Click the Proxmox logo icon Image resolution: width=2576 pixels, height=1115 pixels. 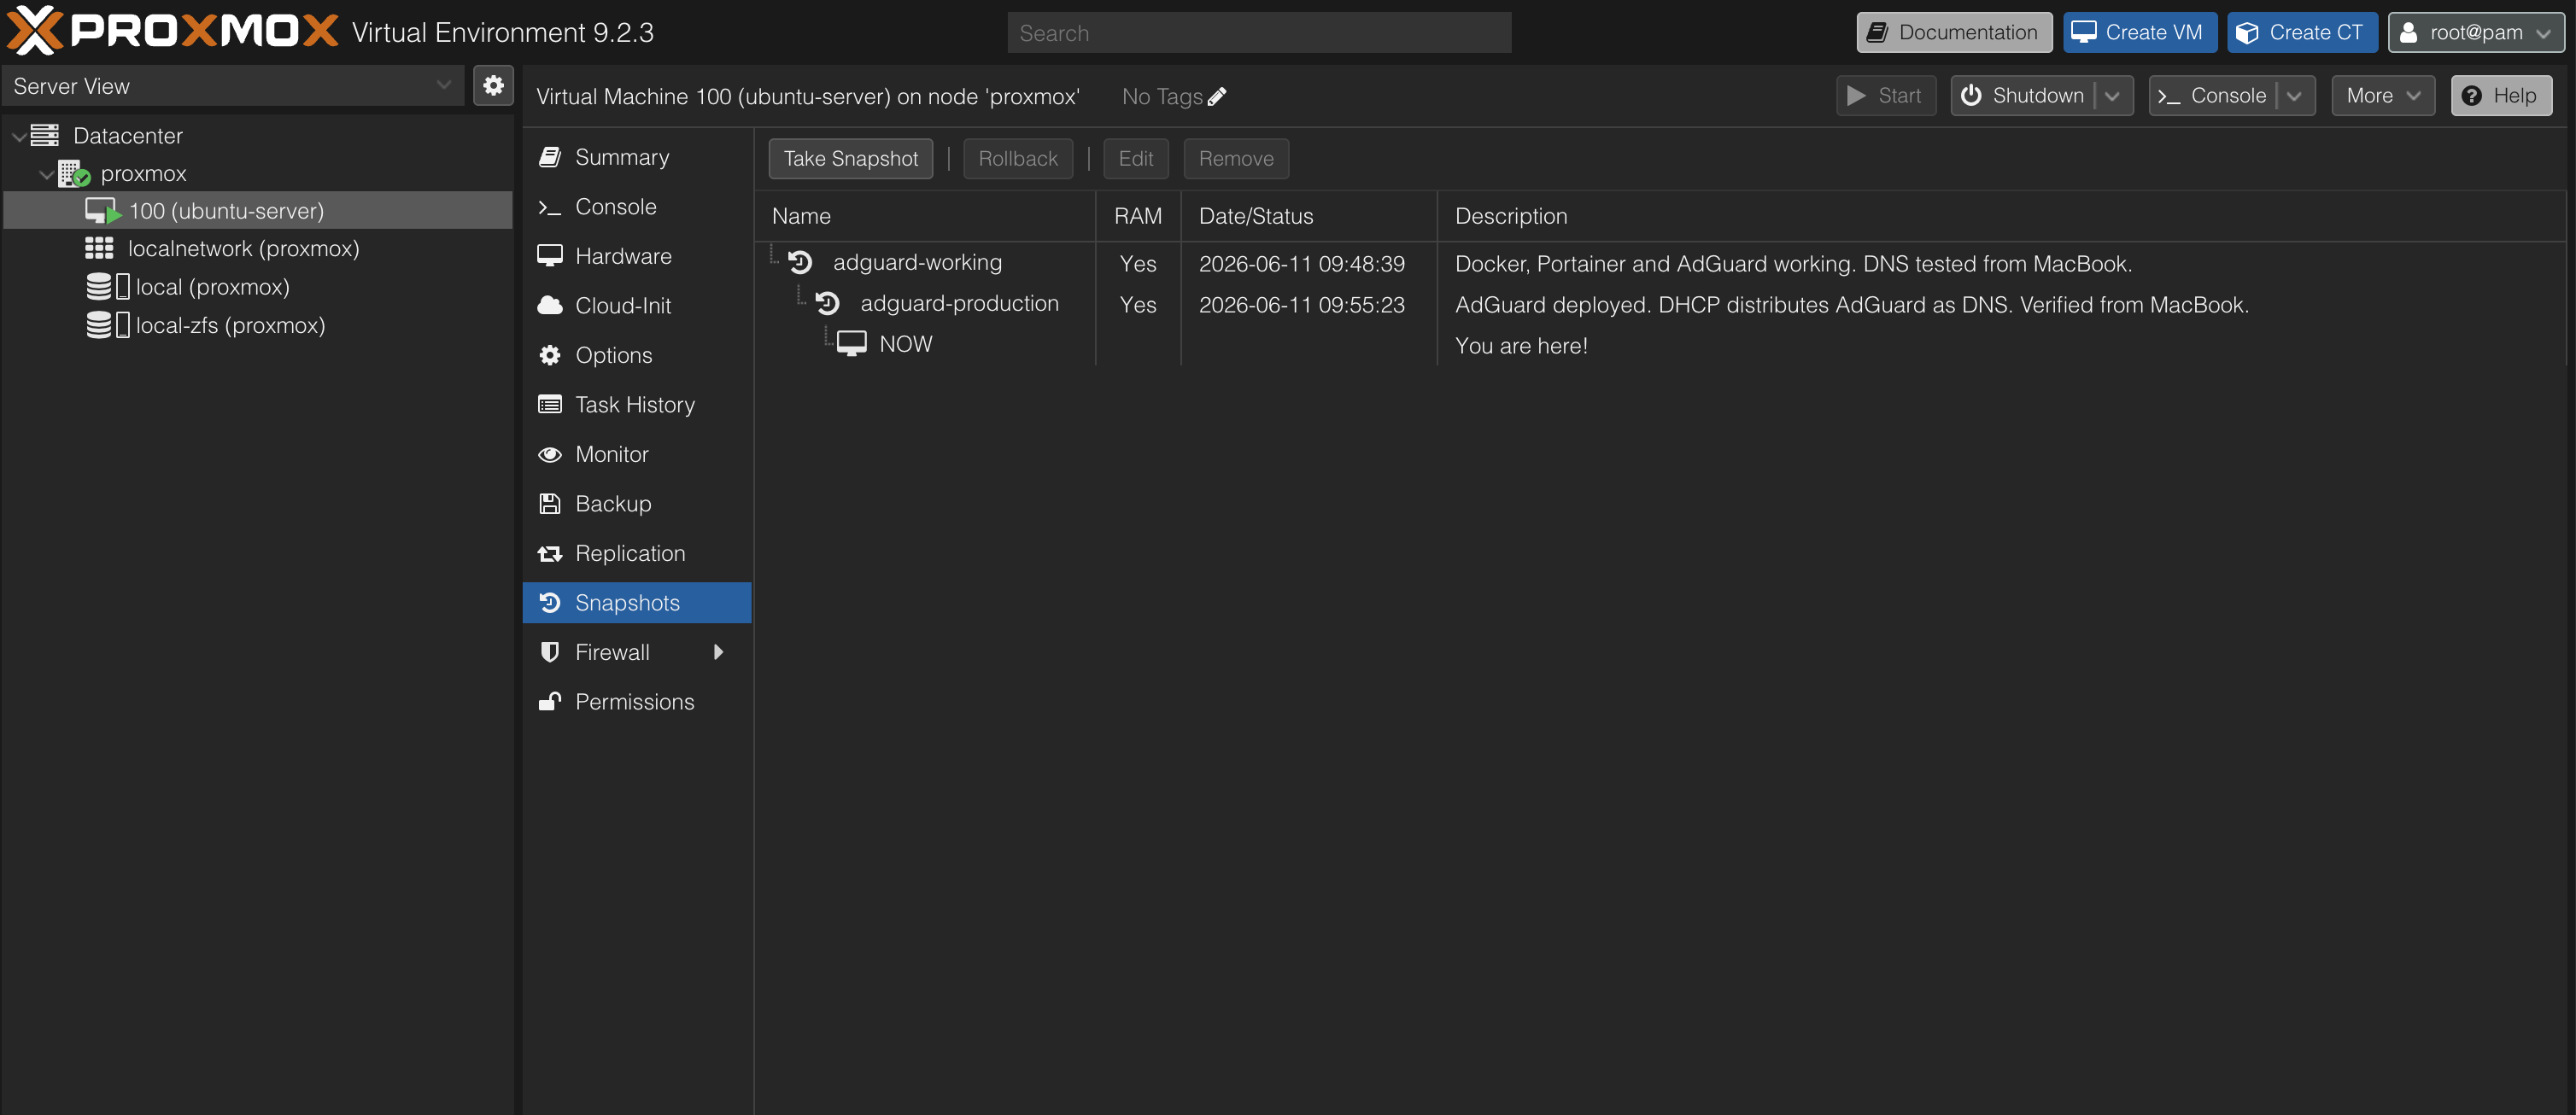34,31
